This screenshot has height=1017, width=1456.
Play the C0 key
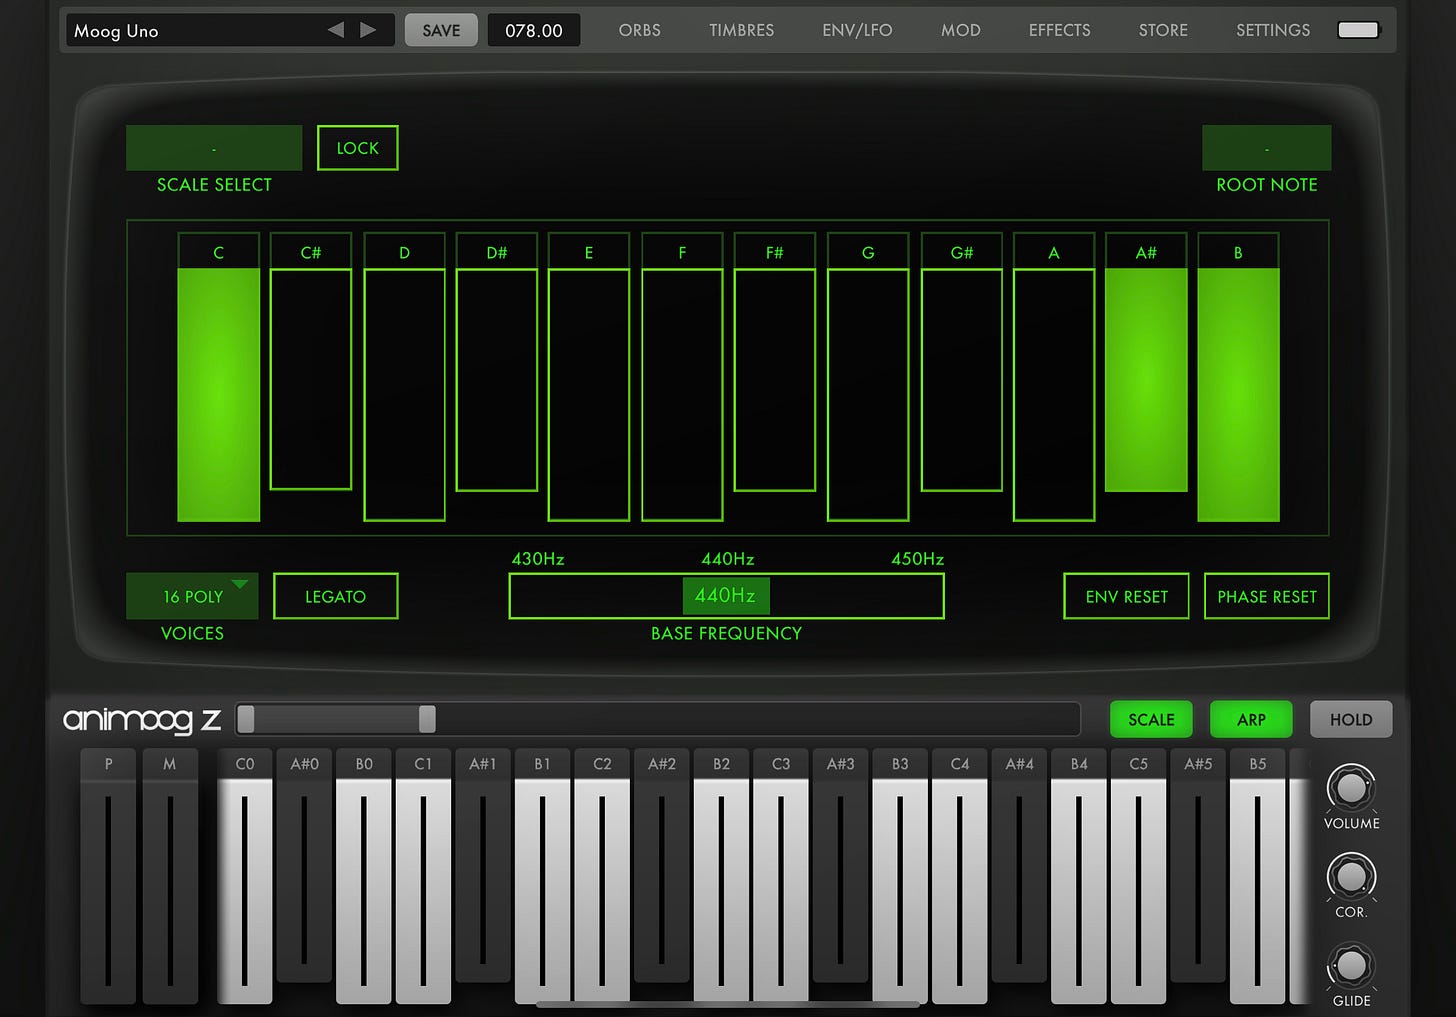[245, 876]
